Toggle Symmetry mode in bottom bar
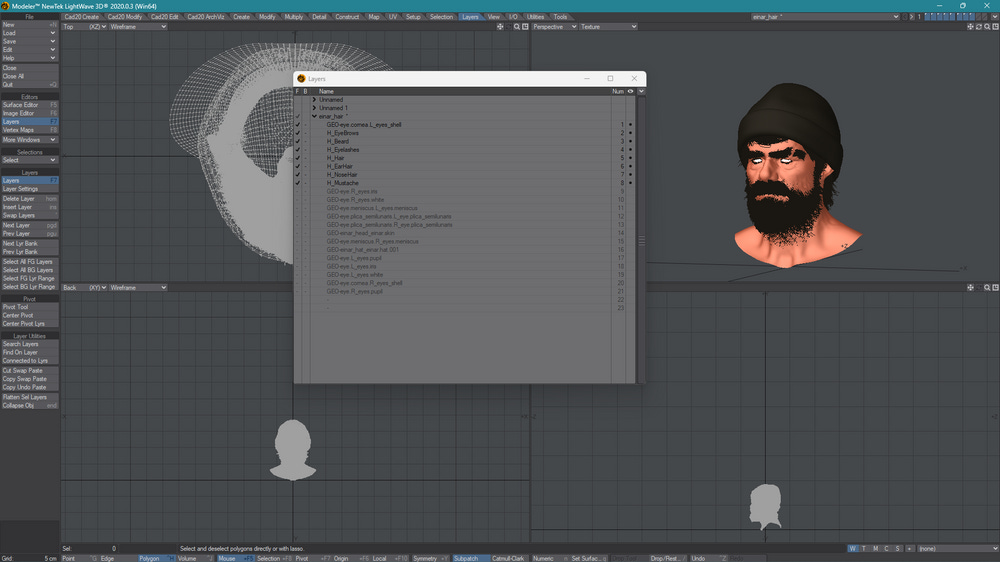The height and width of the screenshot is (562, 1000). pyautogui.click(x=430, y=558)
